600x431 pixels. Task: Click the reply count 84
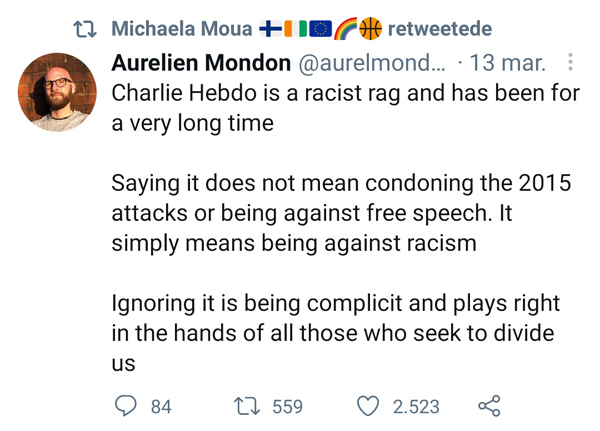coord(161,407)
